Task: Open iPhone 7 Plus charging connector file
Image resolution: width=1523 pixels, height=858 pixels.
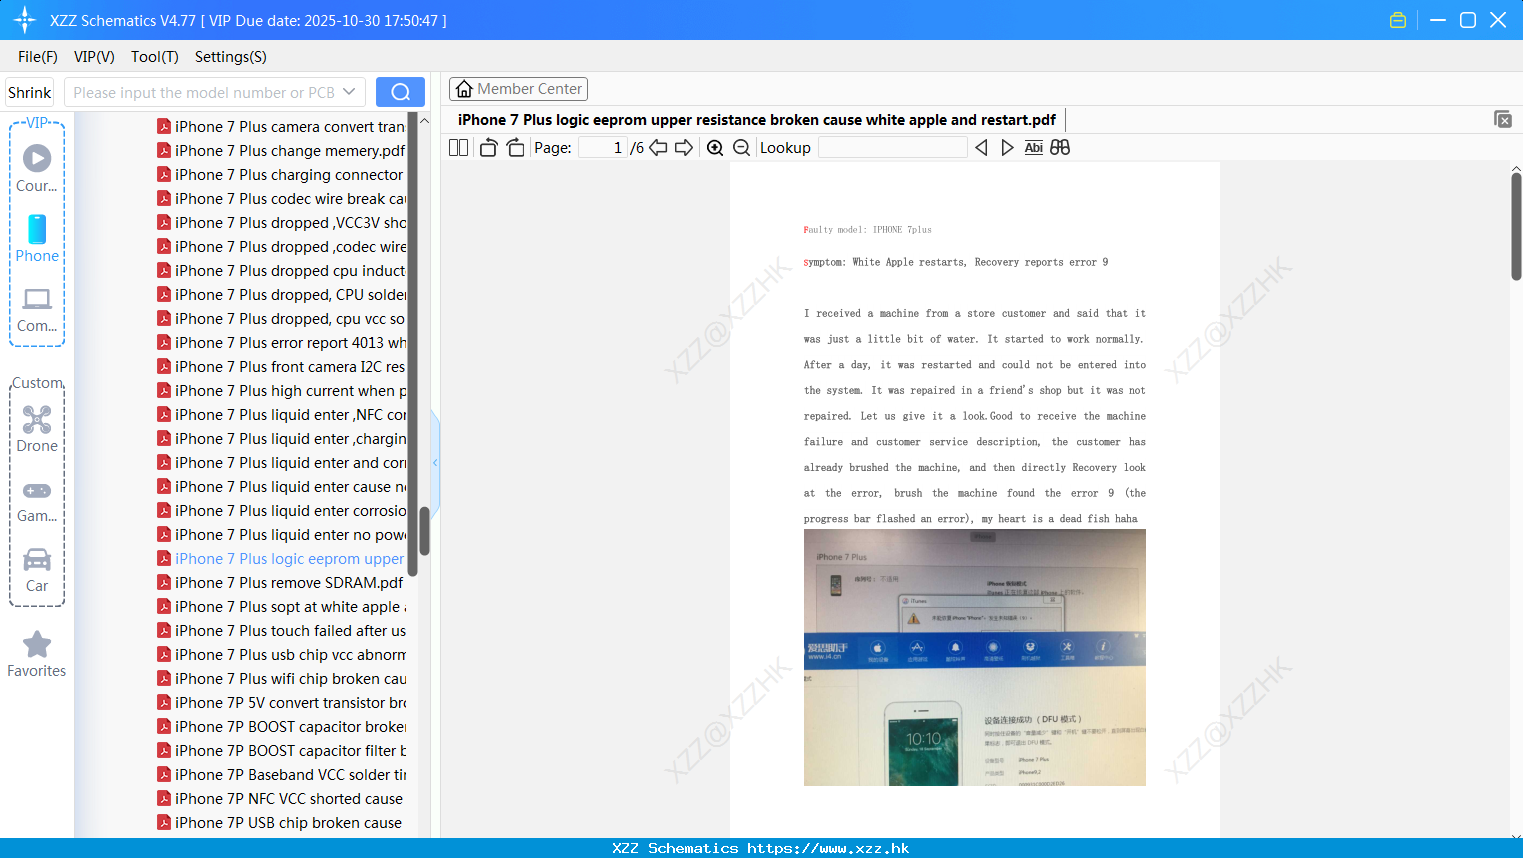Action: point(280,175)
